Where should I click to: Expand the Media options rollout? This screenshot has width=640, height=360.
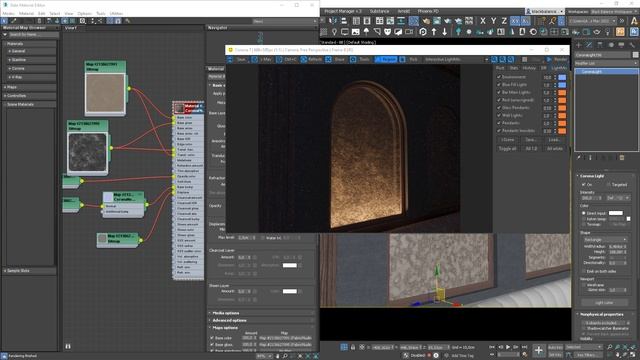pos(261,313)
